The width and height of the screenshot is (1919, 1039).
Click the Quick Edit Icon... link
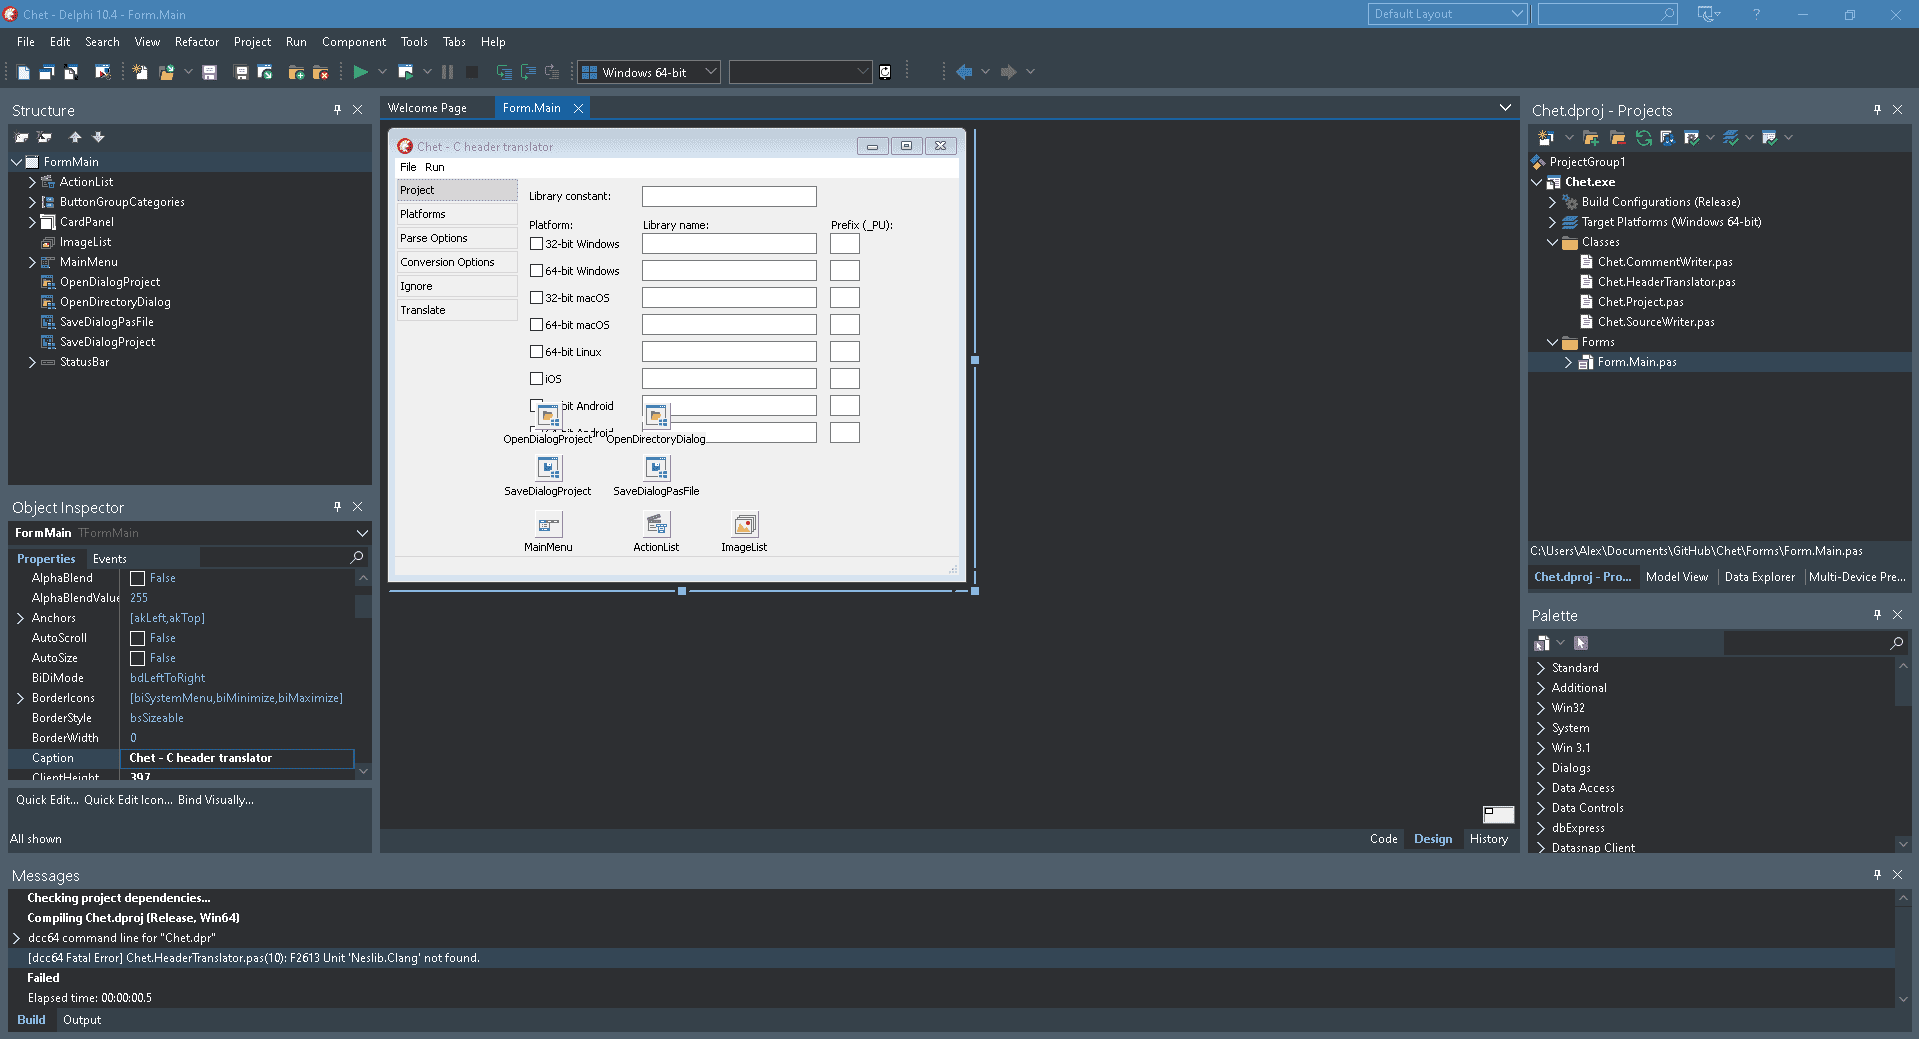coord(129,800)
